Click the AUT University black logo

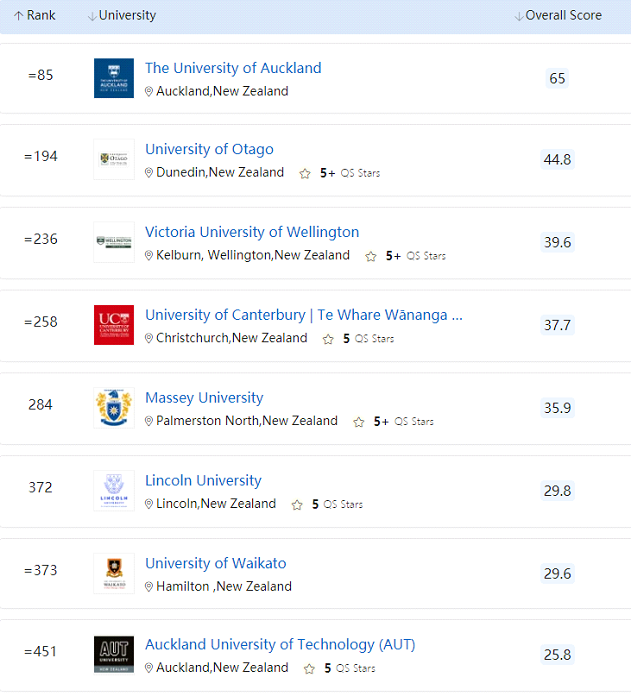click(x=114, y=655)
